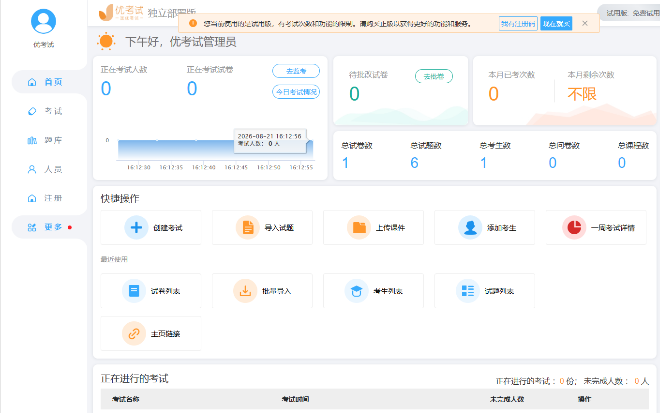The image size is (660, 413).
Task: Open the 人员 sidebar menu item
Action: pyautogui.click(x=49, y=169)
